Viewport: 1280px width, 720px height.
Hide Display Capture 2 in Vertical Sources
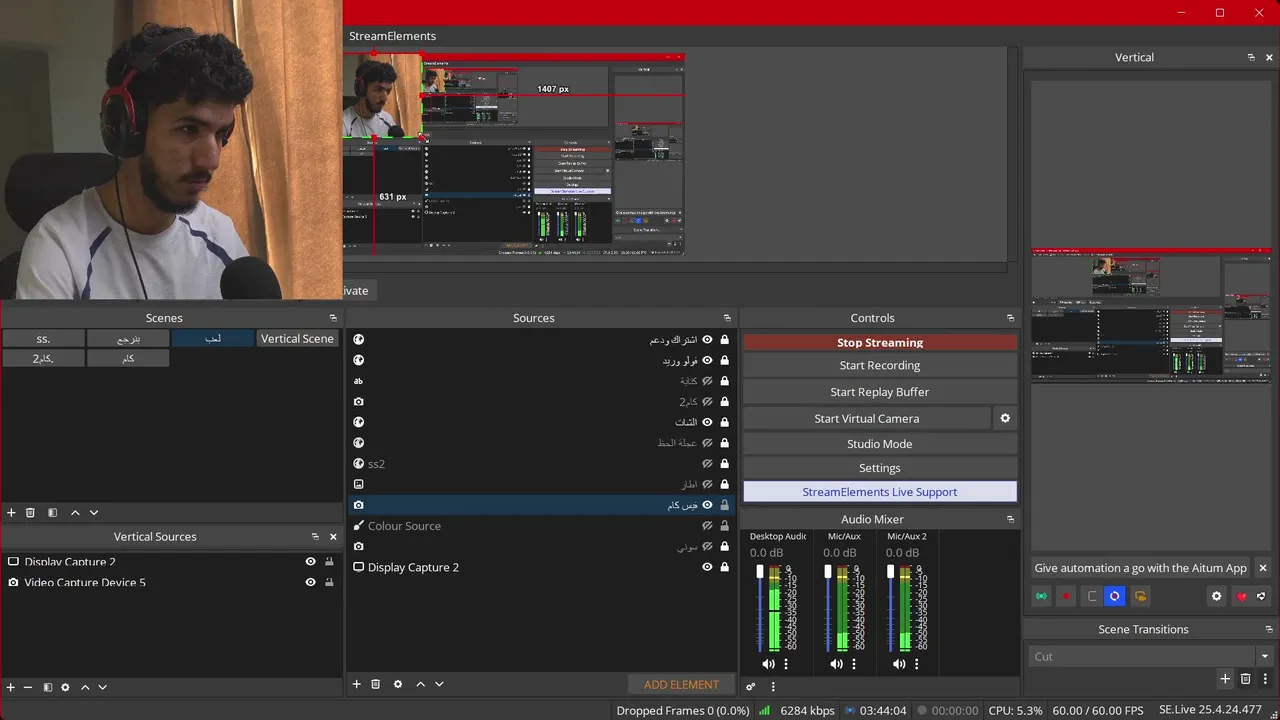pos(311,562)
